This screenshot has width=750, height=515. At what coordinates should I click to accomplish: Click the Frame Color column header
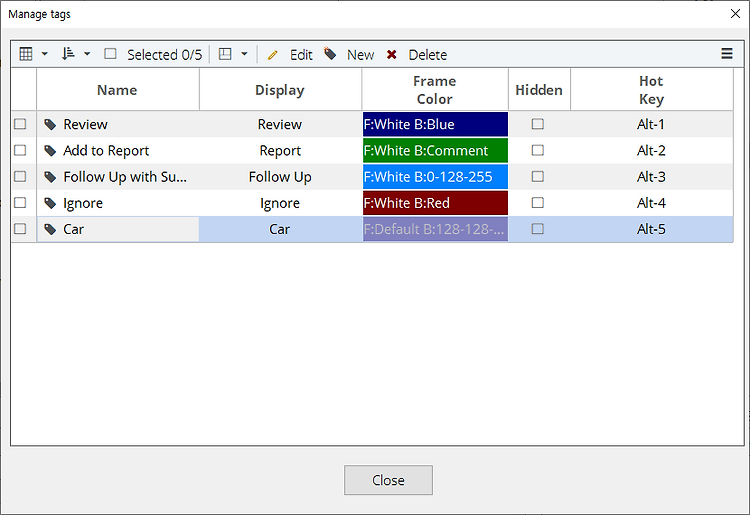435,90
